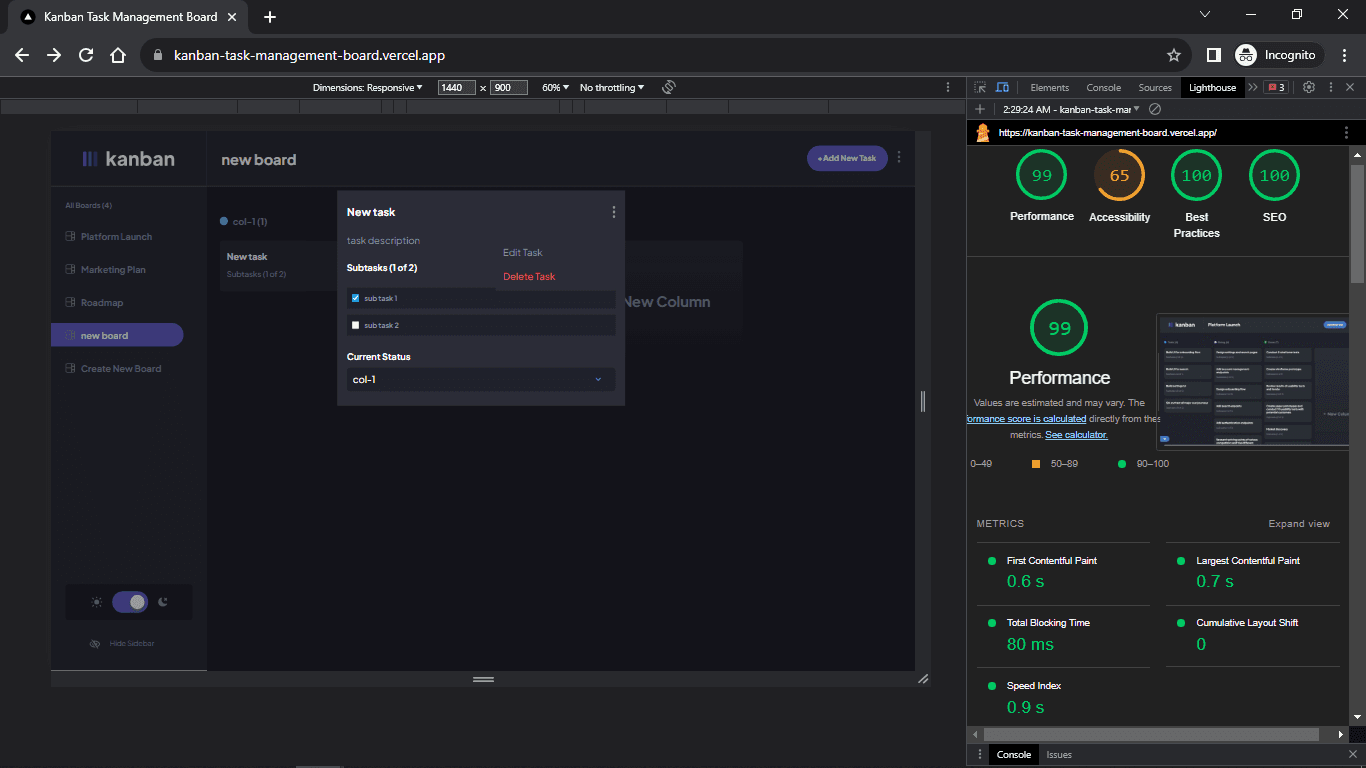The image size is (1366, 768).
Task: Toggle the dark/light theme switch
Action: point(130,602)
